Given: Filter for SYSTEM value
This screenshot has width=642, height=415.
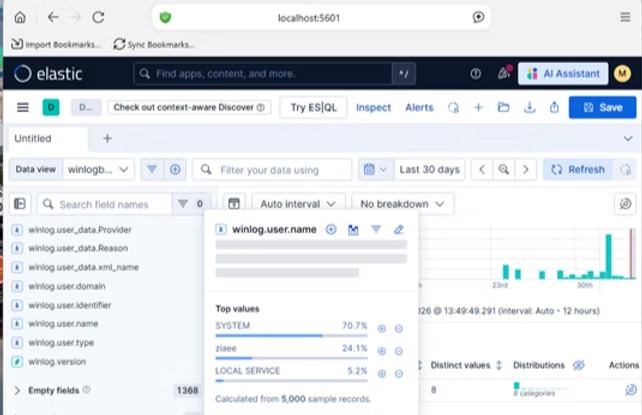Looking at the screenshot, I should click(x=382, y=329).
